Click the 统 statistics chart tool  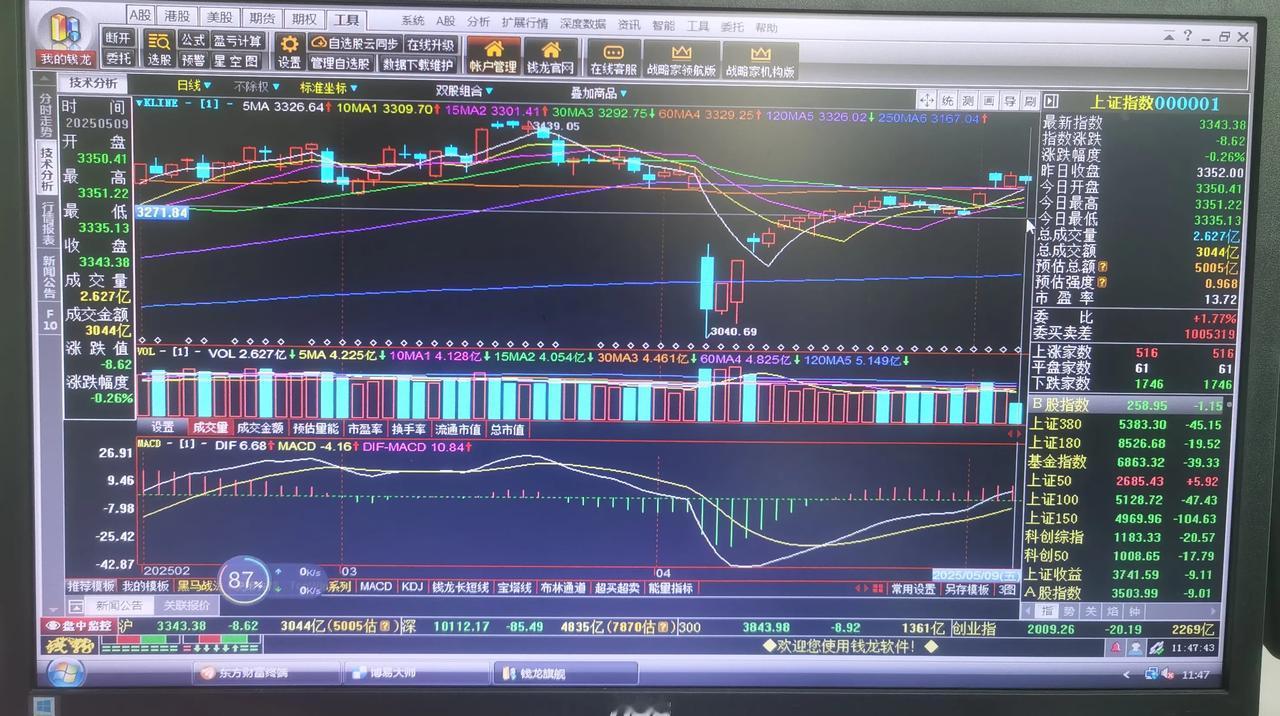click(x=947, y=101)
